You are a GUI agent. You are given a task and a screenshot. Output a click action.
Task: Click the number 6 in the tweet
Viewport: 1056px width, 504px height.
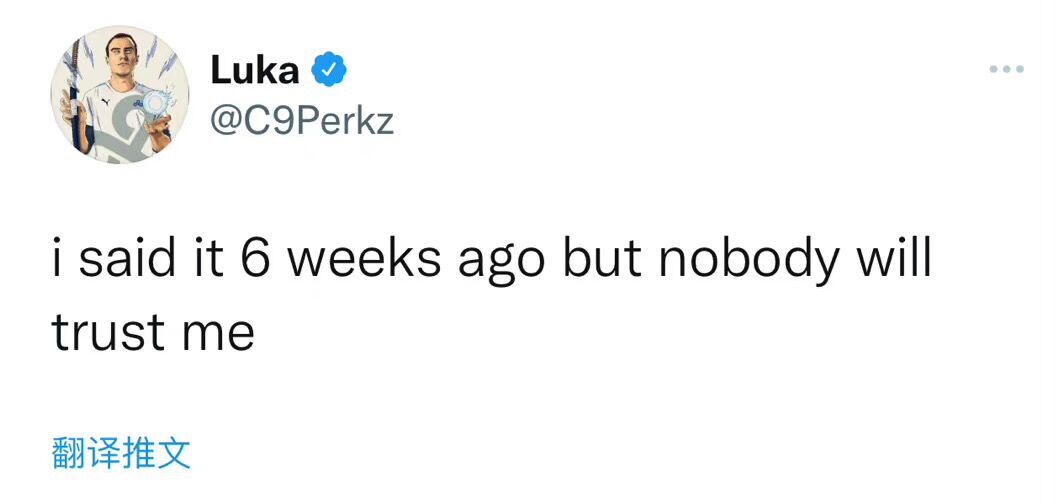click(x=253, y=259)
